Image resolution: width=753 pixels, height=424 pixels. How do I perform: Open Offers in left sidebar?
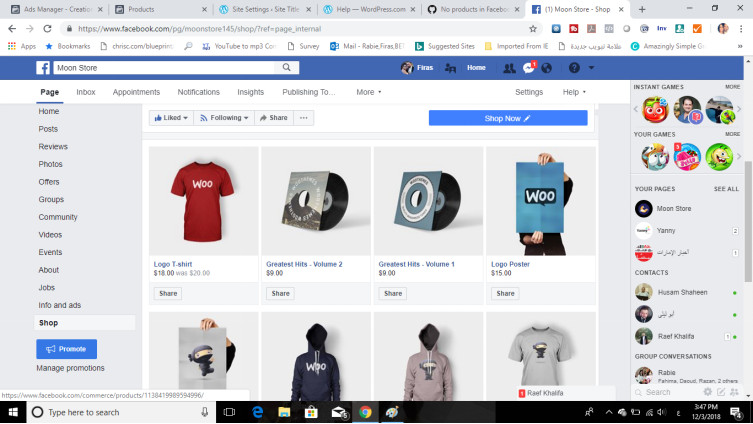click(x=49, y=182)
